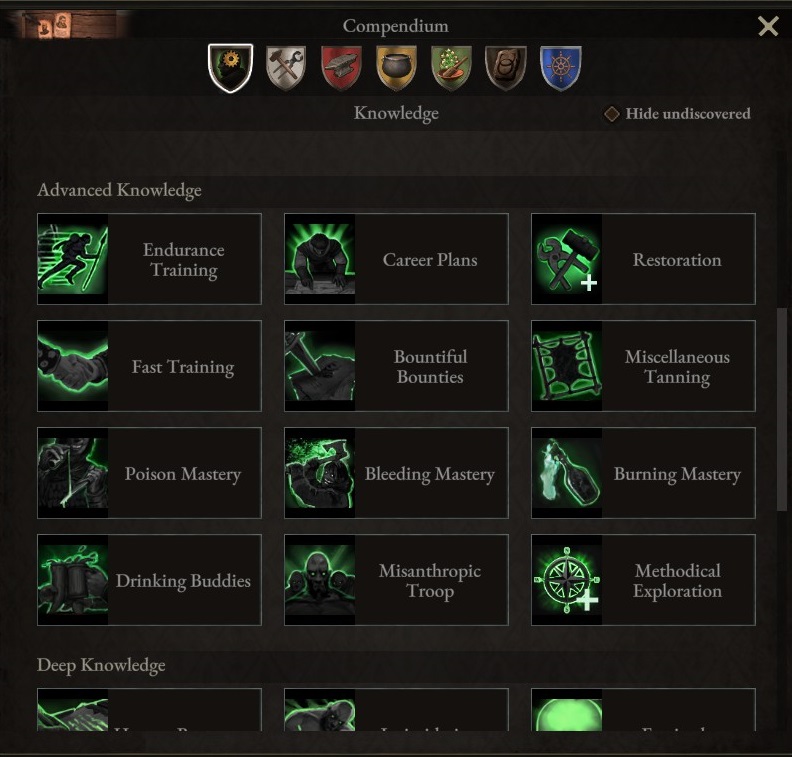Open the Endurance Training knowledge entry
Viewport: 792px width, 757px height.
(x=150, y=259)
